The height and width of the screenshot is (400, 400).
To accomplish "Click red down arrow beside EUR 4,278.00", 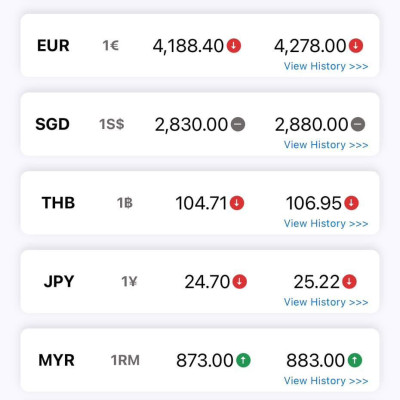I will [x=356, y=46].
